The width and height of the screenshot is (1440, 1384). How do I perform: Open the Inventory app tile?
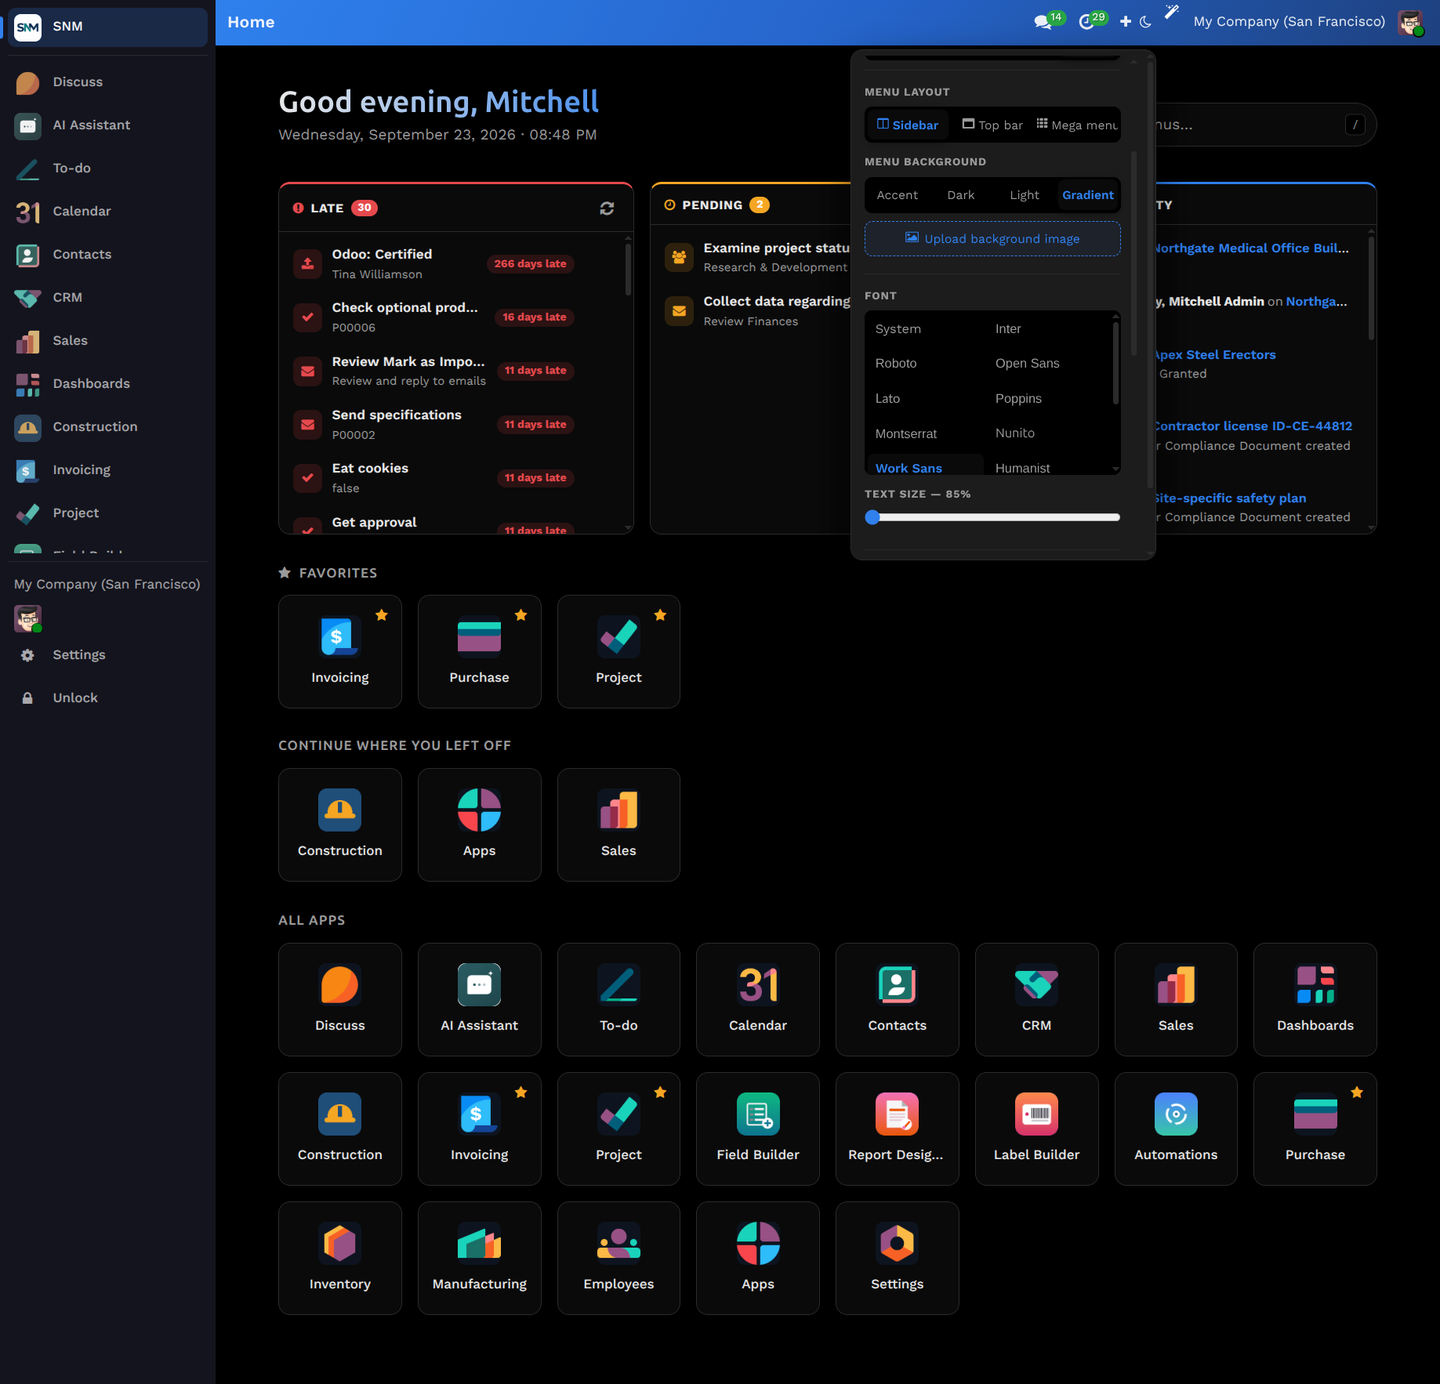point(340,1258)
